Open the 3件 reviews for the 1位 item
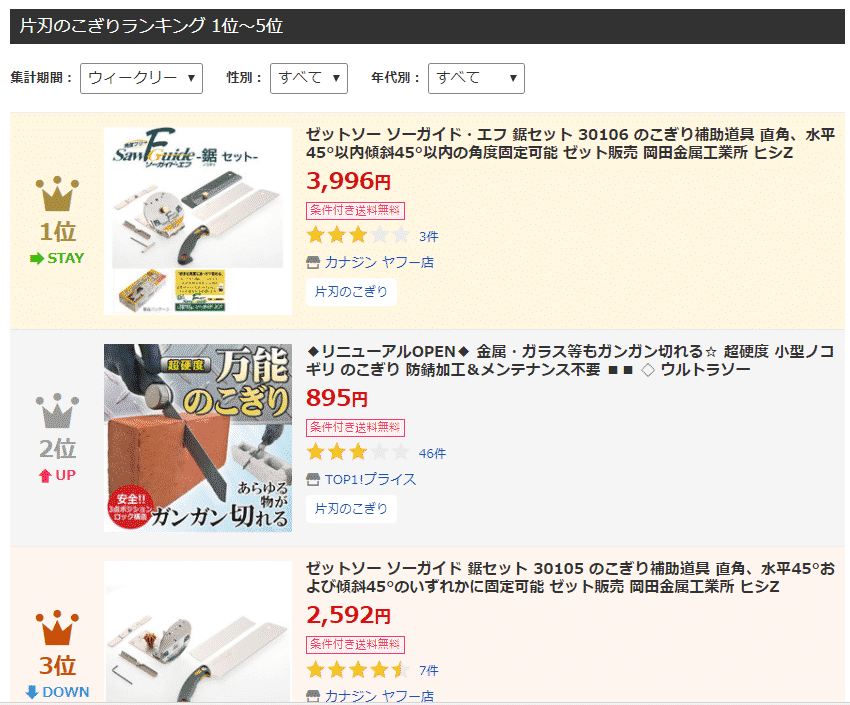Screen dimensions: 850x705 coord(428,237)
